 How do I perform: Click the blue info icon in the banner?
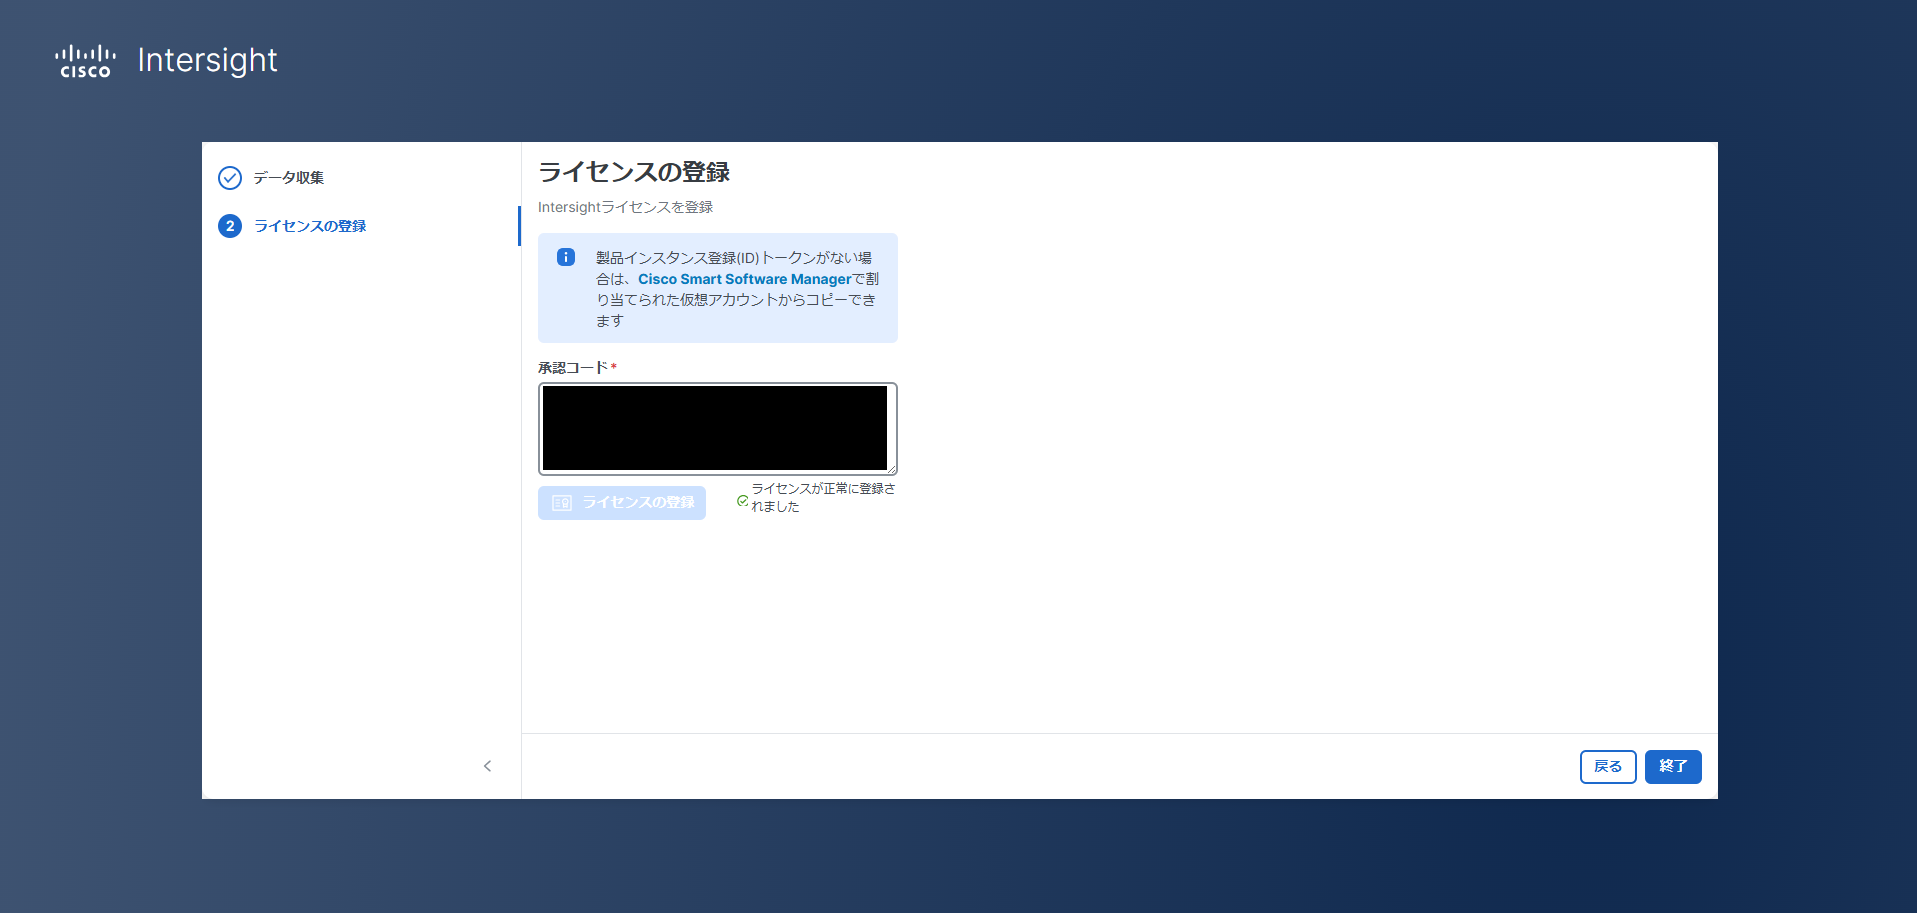566,257
